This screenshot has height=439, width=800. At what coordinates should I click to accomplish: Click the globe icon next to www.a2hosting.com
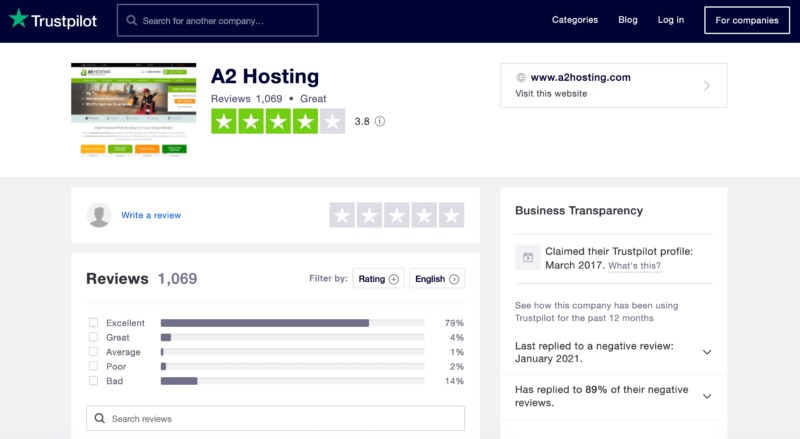520,77
